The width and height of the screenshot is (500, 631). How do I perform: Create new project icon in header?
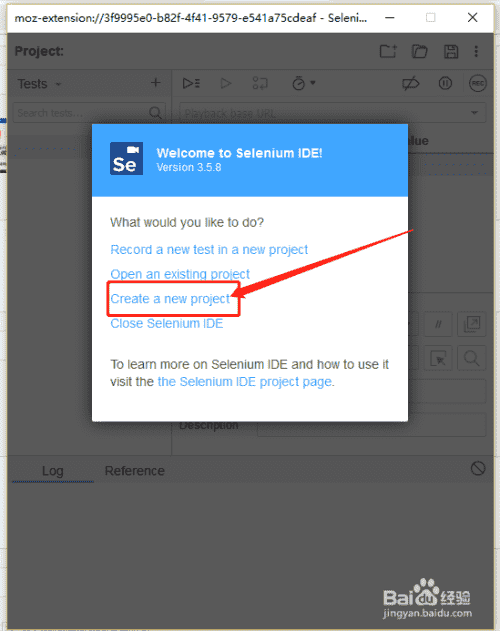388,51
